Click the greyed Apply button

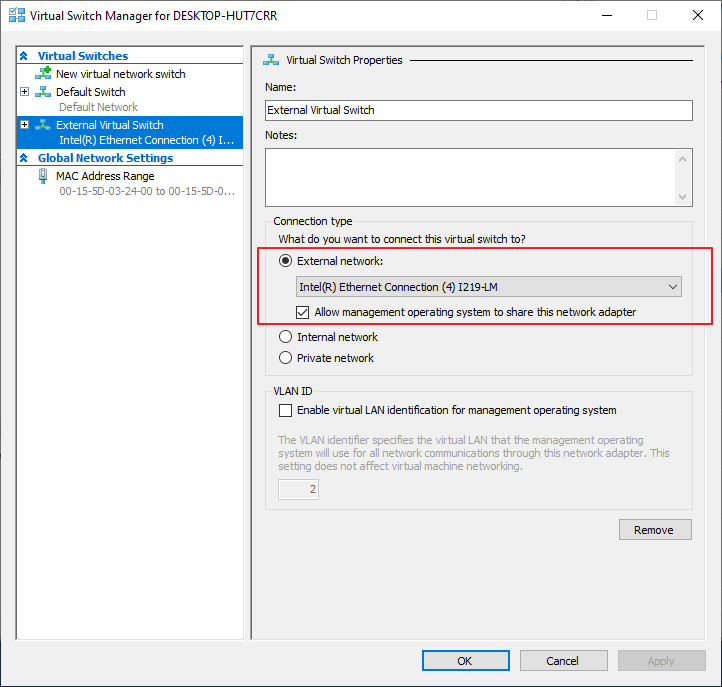[662, 661]
